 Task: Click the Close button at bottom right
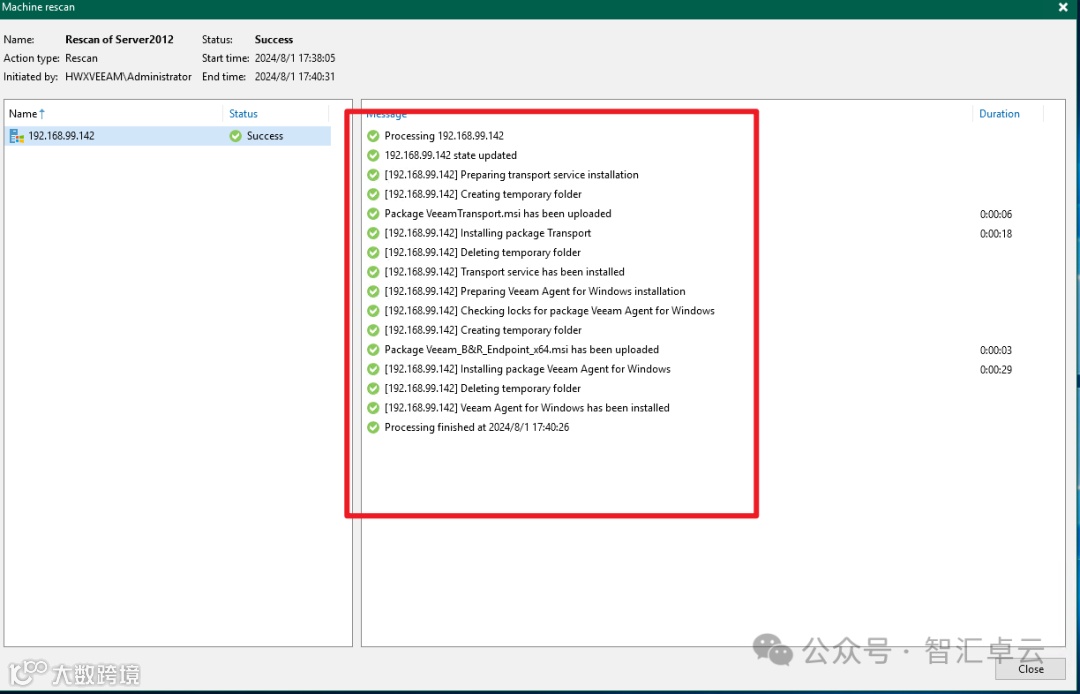coord(1030,669)
